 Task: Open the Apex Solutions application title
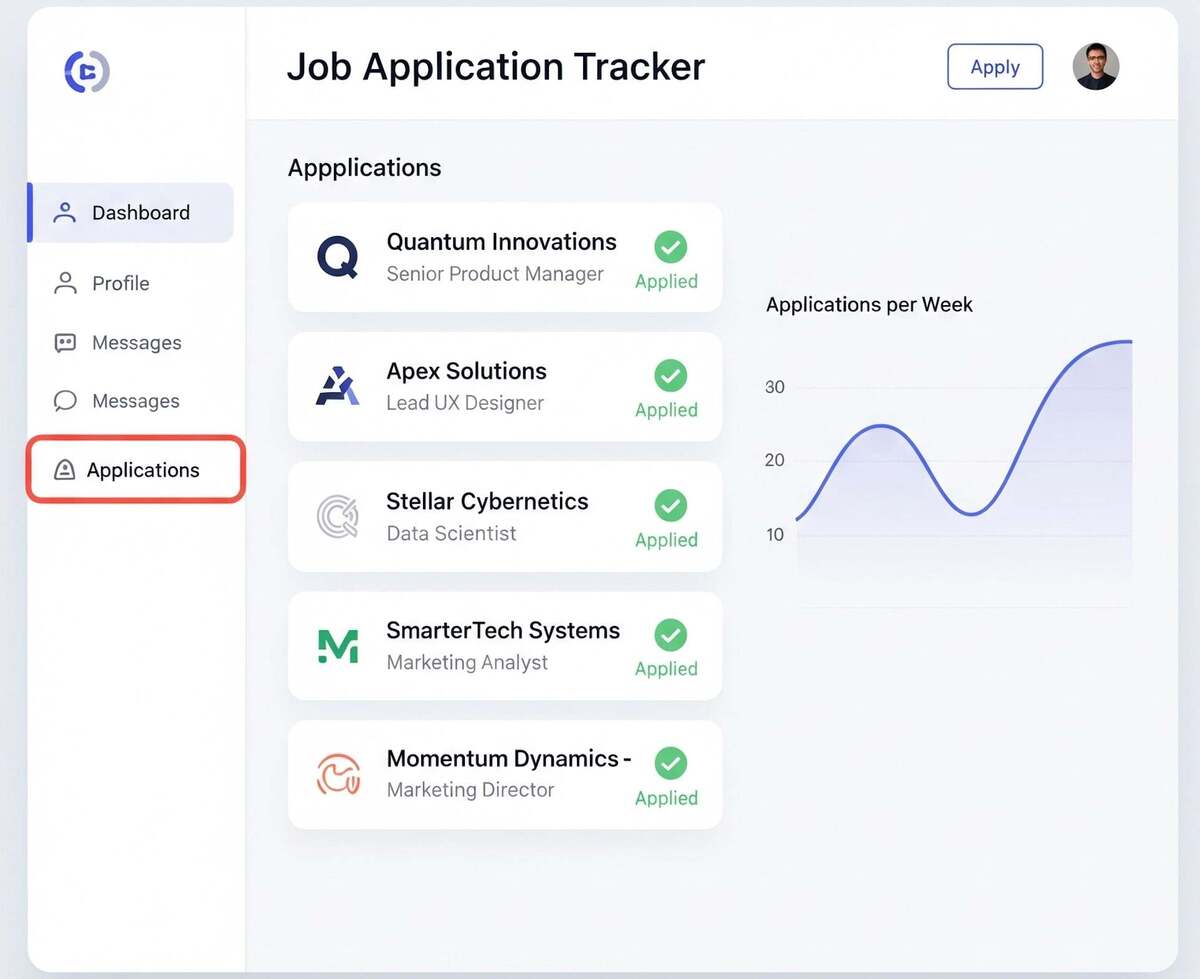[466, 371]
